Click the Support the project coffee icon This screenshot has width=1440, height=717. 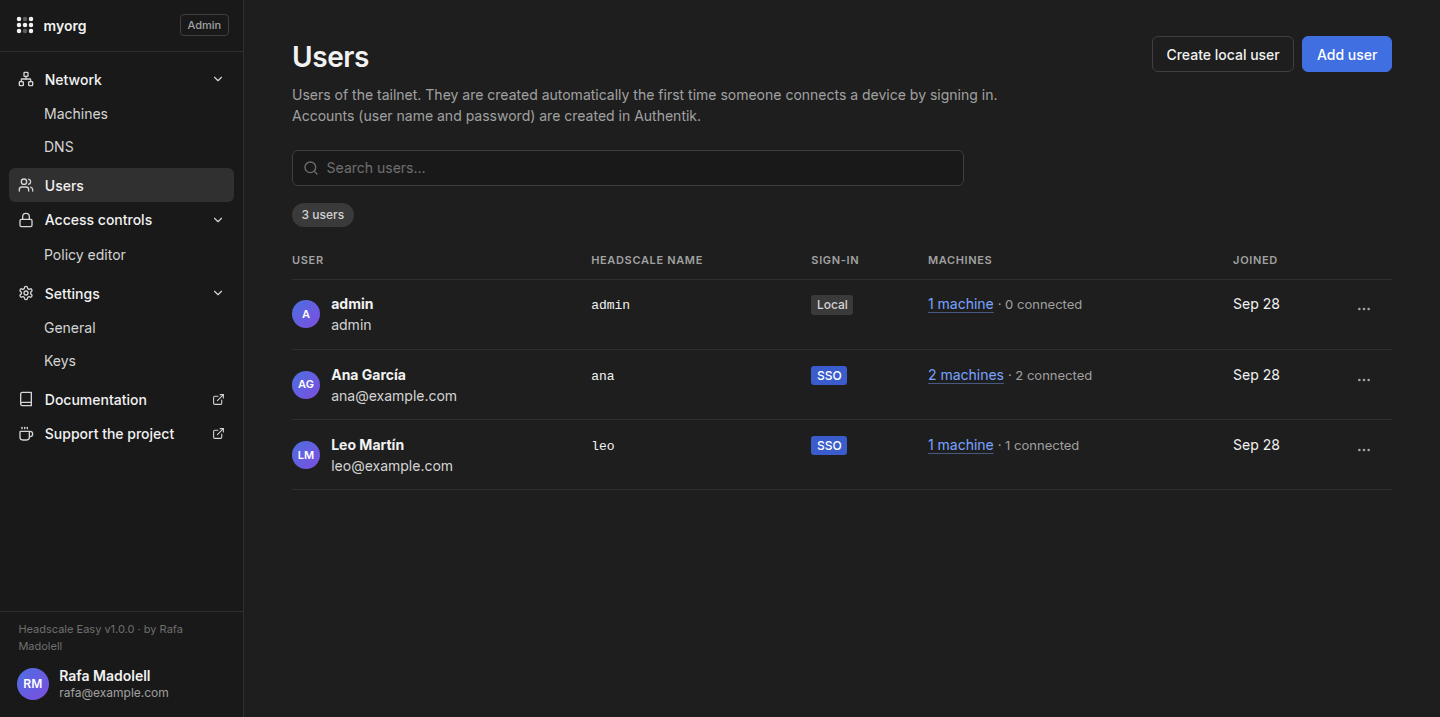[26, 434]
